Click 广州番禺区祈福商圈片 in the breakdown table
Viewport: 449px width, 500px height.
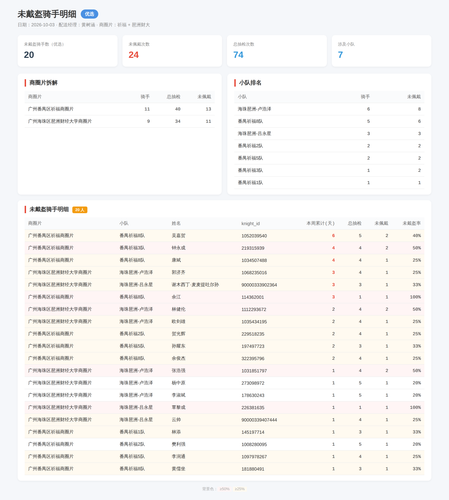[x=51, y=109]
